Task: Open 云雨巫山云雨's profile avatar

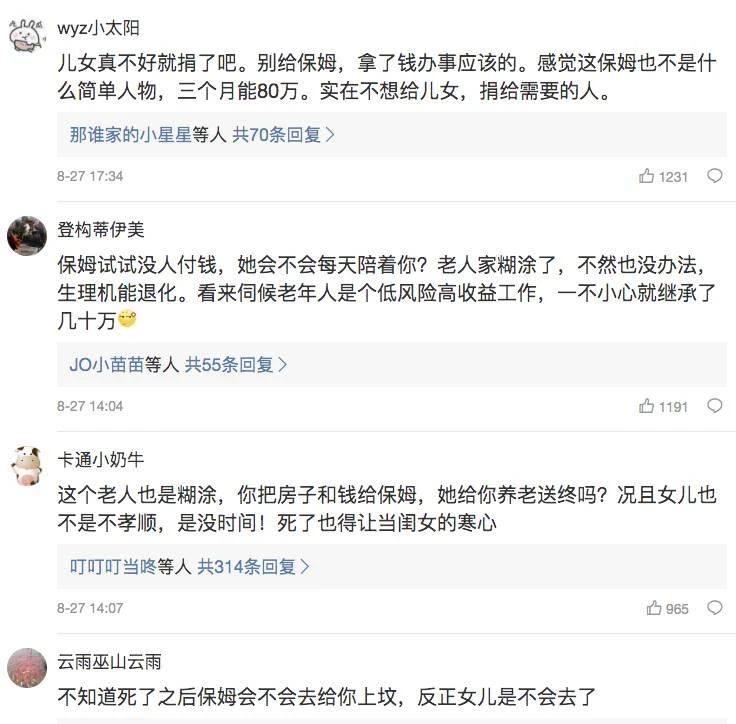Action: pyautogui.click(x=27, y=668)
